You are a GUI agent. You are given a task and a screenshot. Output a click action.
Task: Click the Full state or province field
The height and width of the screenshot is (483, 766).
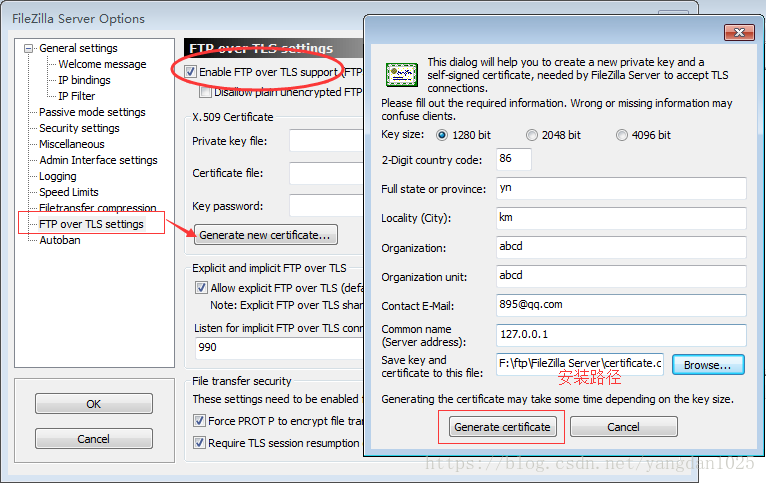(x=621, y=189)
